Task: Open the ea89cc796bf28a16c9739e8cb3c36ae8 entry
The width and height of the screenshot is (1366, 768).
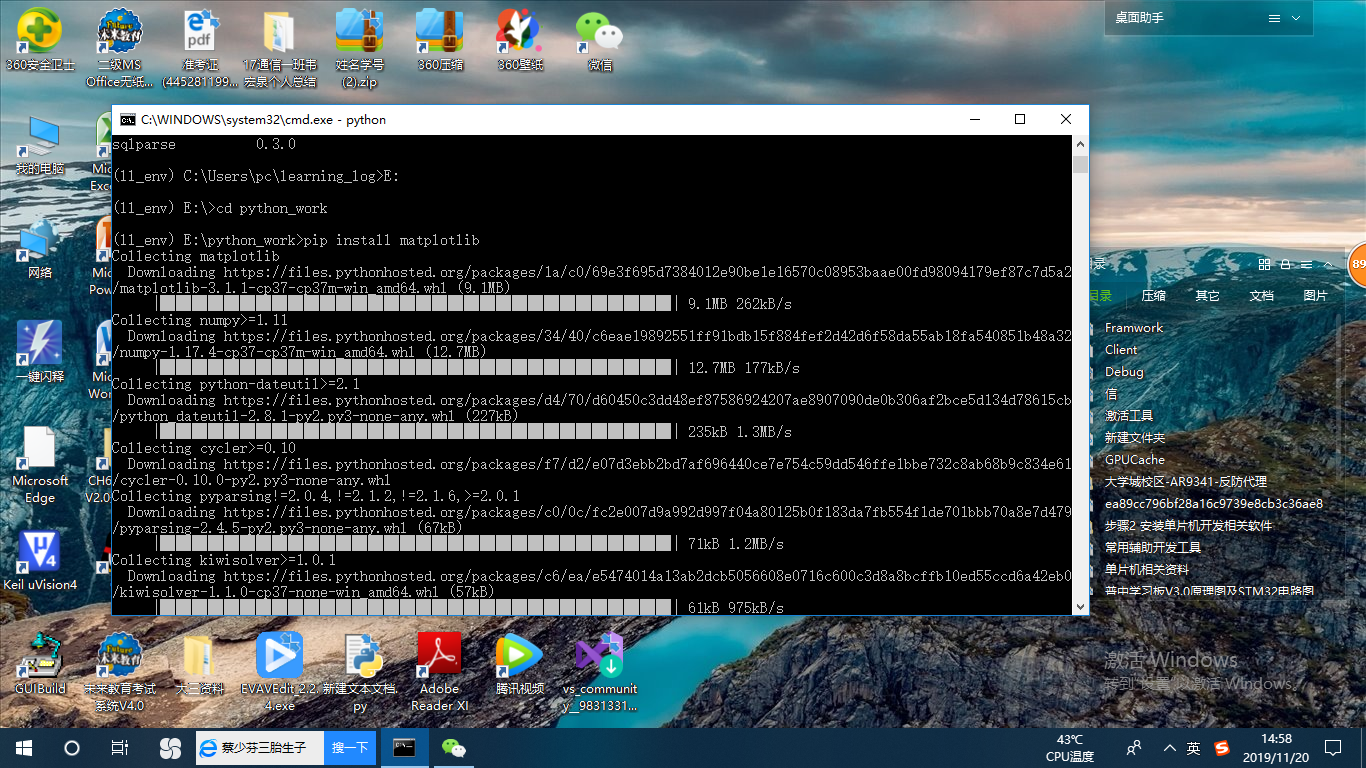Action: pos(1214,504)
